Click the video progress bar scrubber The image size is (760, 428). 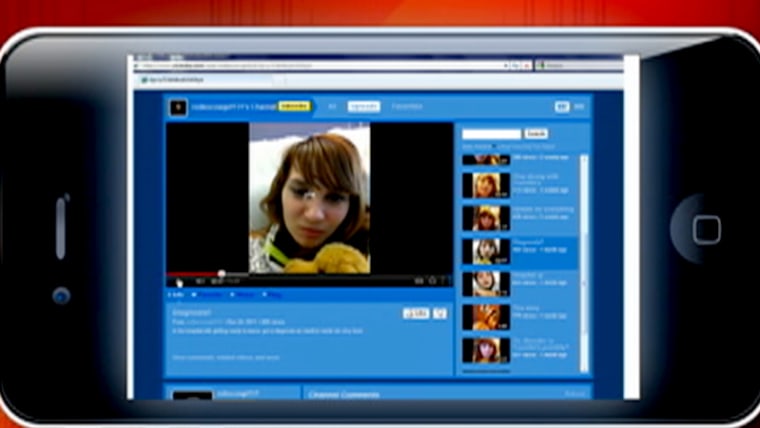[x=221, y=273]
